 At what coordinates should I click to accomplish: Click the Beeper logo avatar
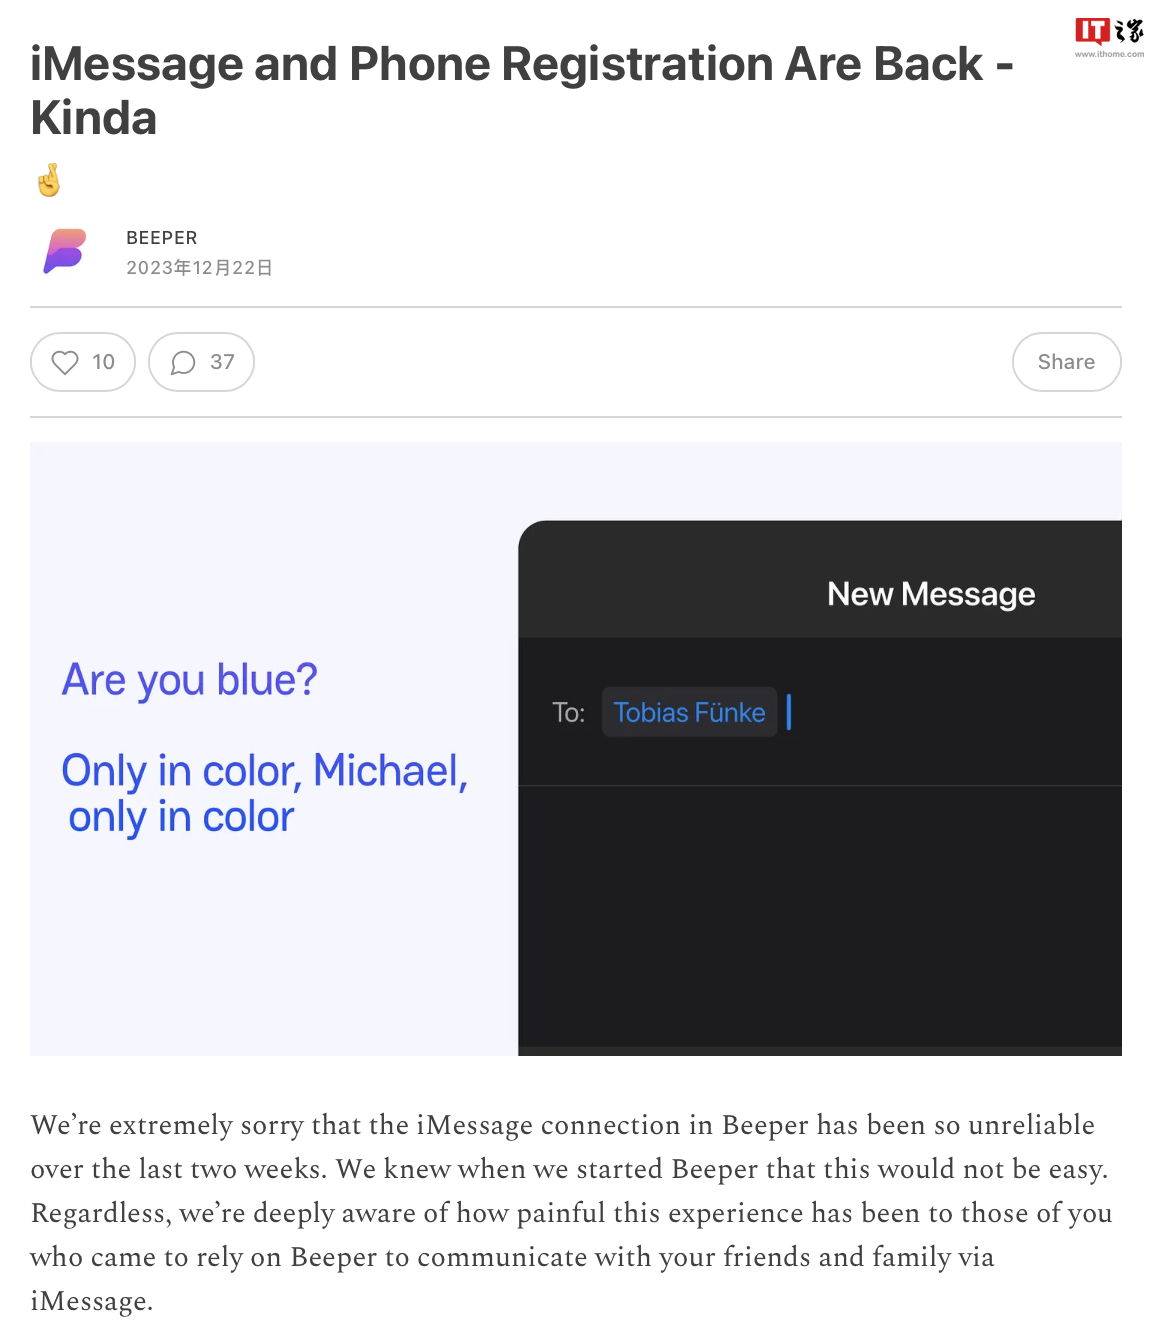pos(64,252)
